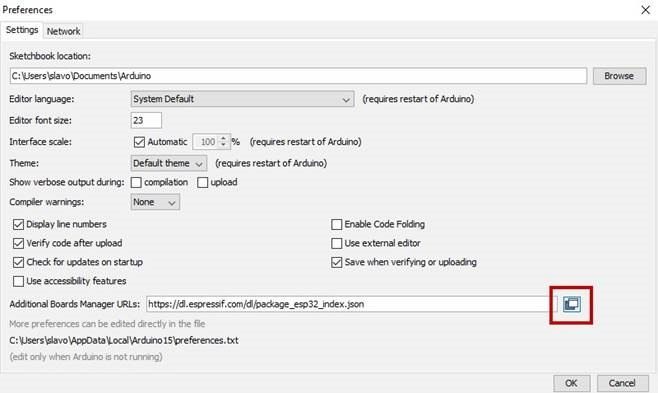Increase interface scale with the up arrow
The height and width of the screenshot is (393, 658).
pyautogui.click(x=223, y=138)
